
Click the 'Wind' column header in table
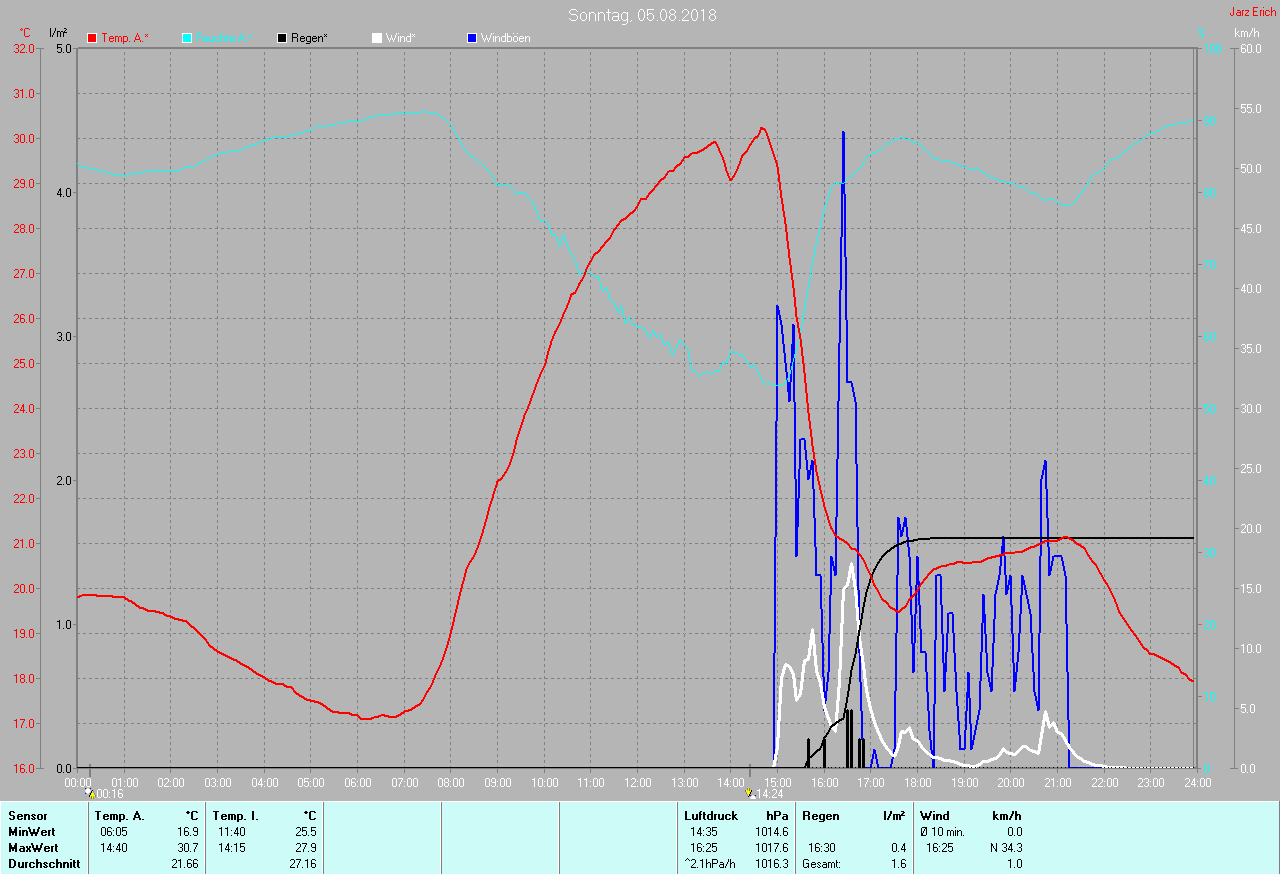coord(935,816)
